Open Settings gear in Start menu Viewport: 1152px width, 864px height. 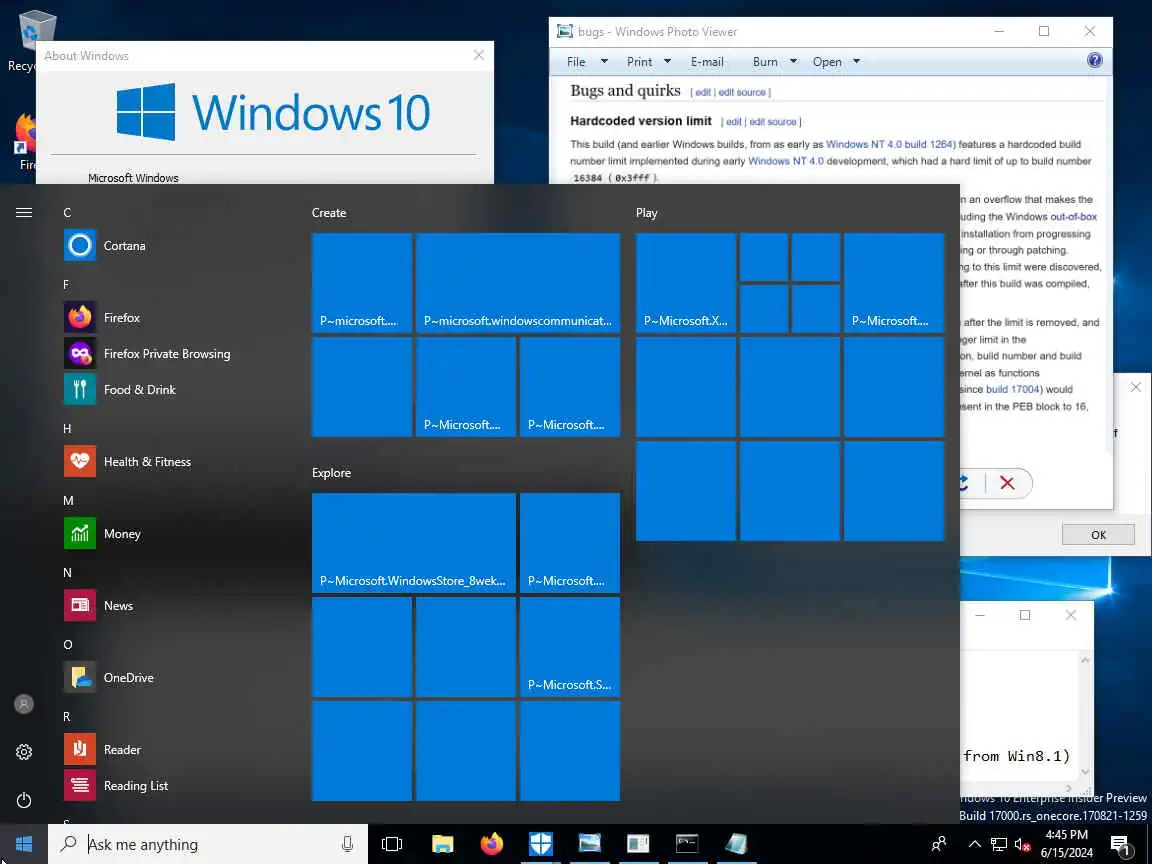coord(24,752)
